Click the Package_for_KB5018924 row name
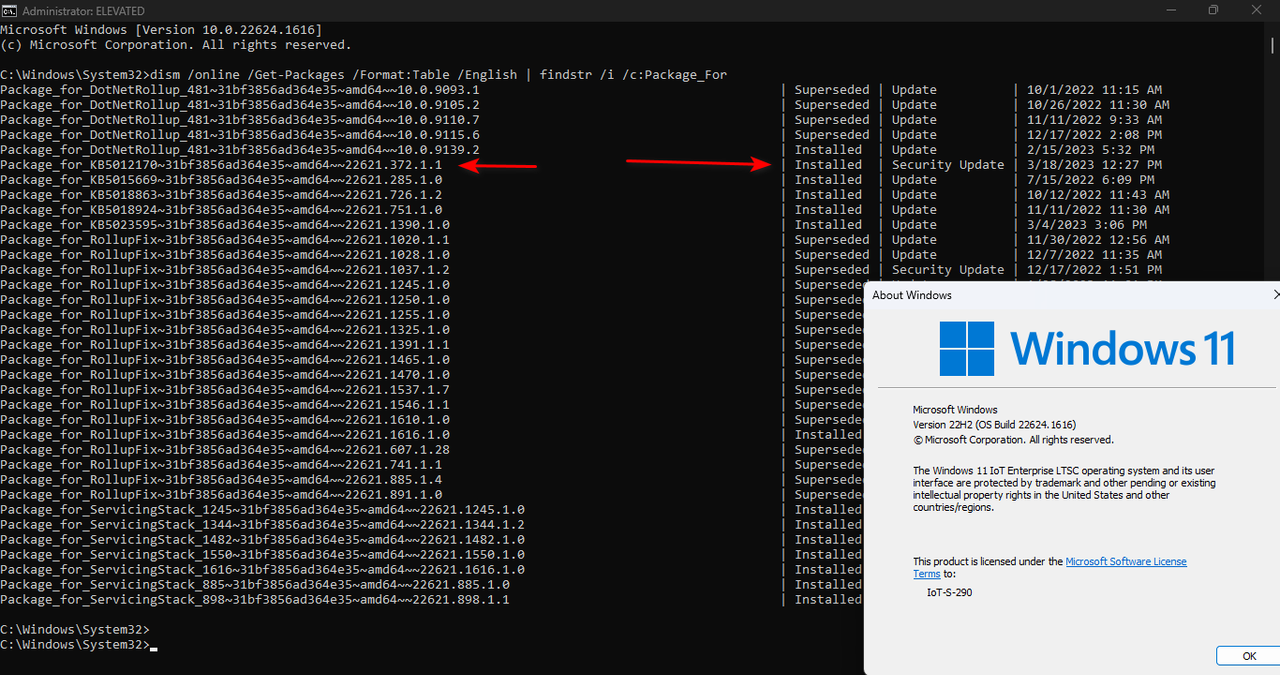This screenshot has width=1280, height=675. (x=221, y=210)
